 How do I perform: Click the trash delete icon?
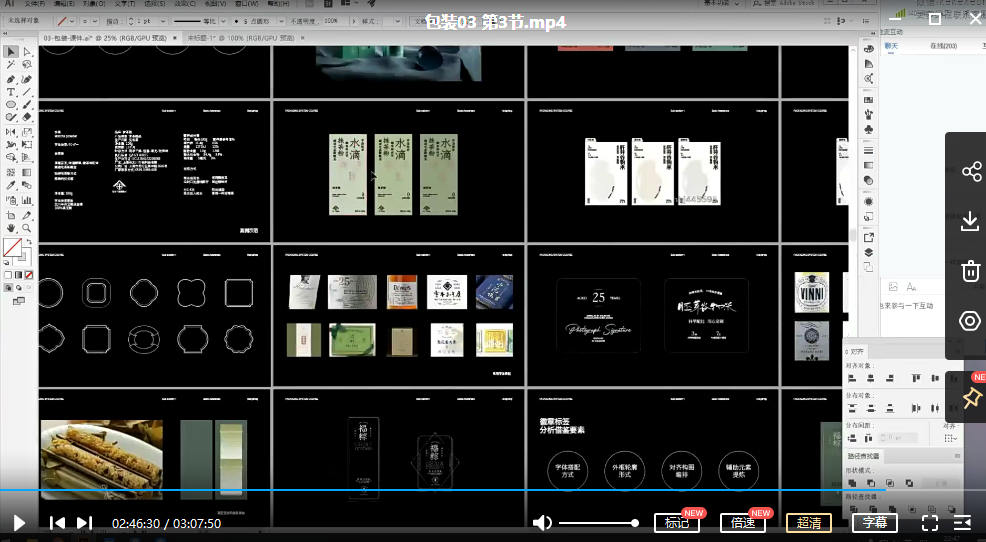pyautogui.click(x=970, y=271)
